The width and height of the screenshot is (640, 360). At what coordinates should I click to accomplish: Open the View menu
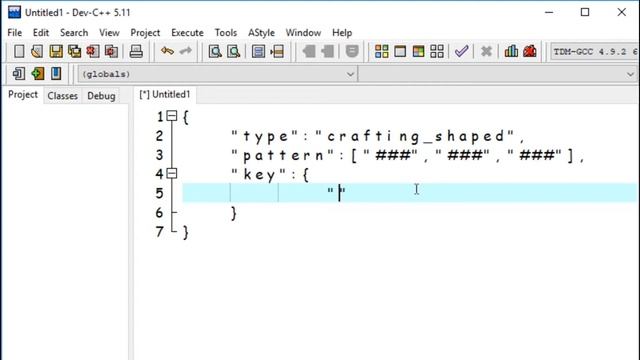tap(109, 33)
